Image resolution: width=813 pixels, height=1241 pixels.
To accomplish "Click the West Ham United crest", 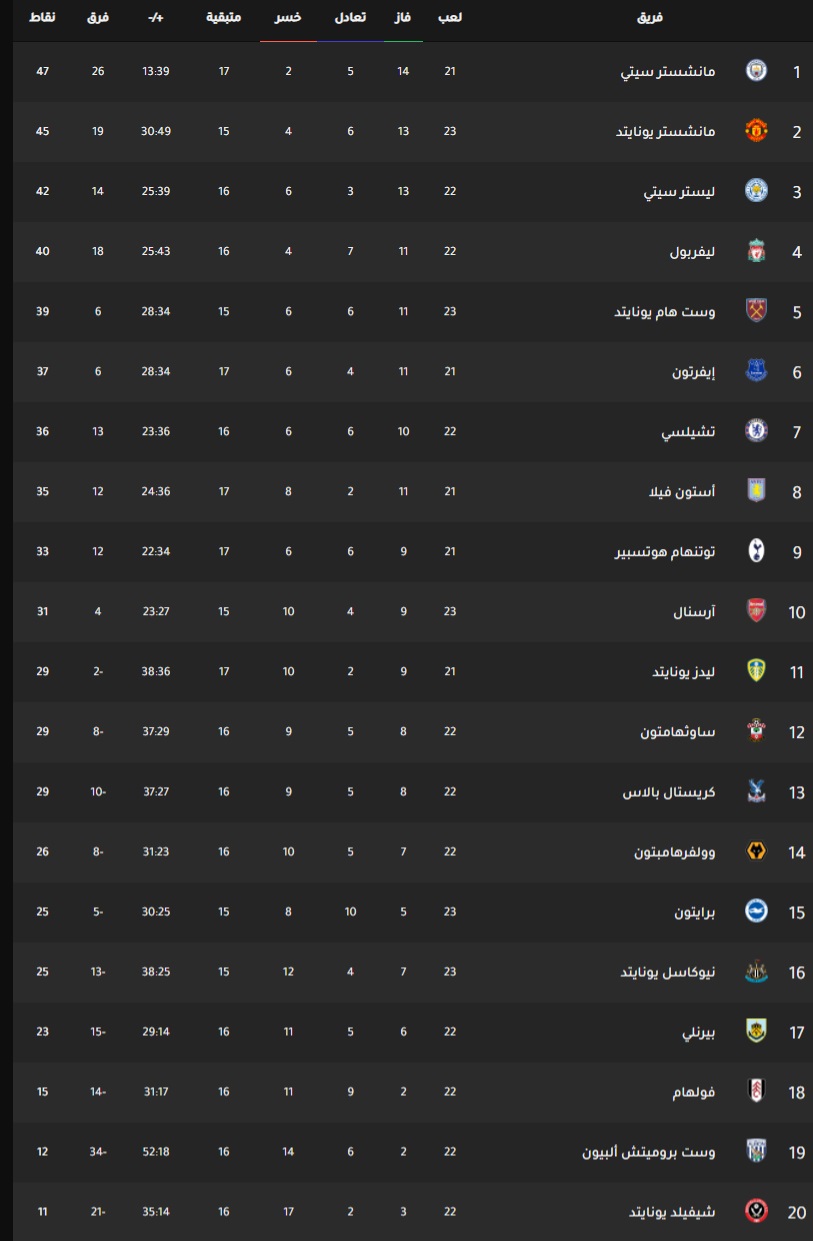I will (x=757, y=311).
